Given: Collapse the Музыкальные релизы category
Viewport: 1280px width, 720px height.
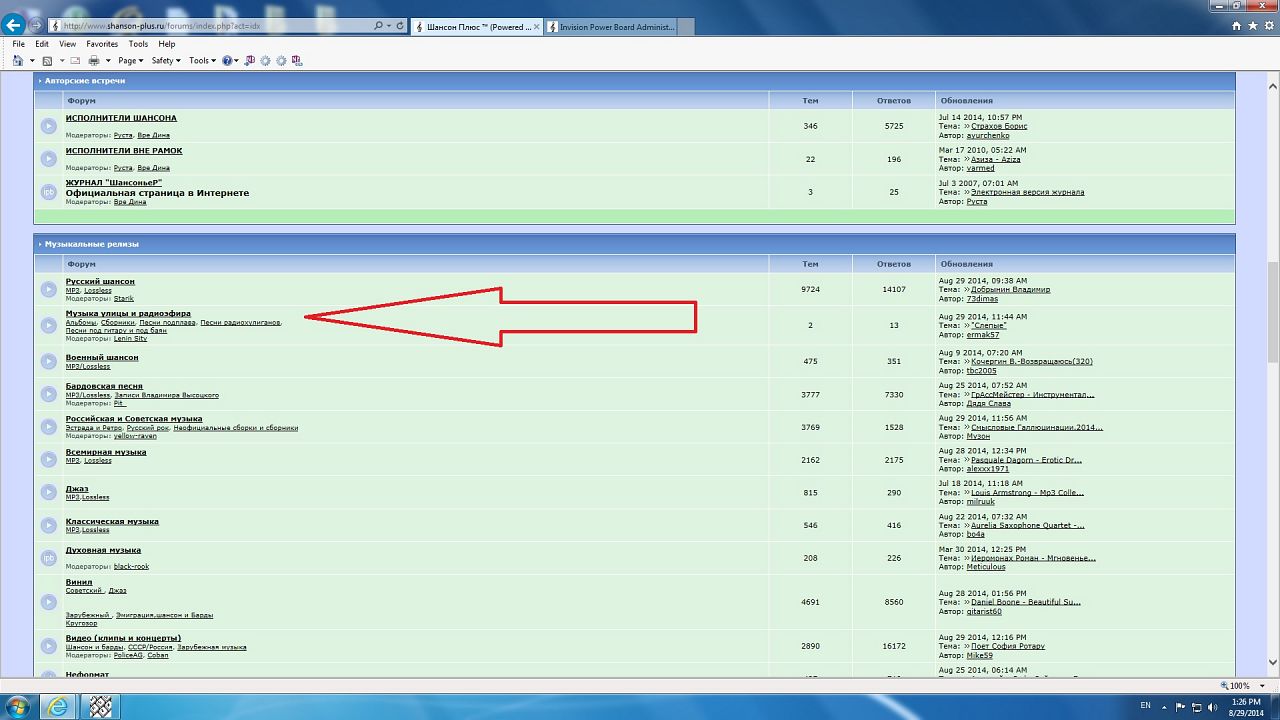Looking at the screenshot, I should 40,244.
